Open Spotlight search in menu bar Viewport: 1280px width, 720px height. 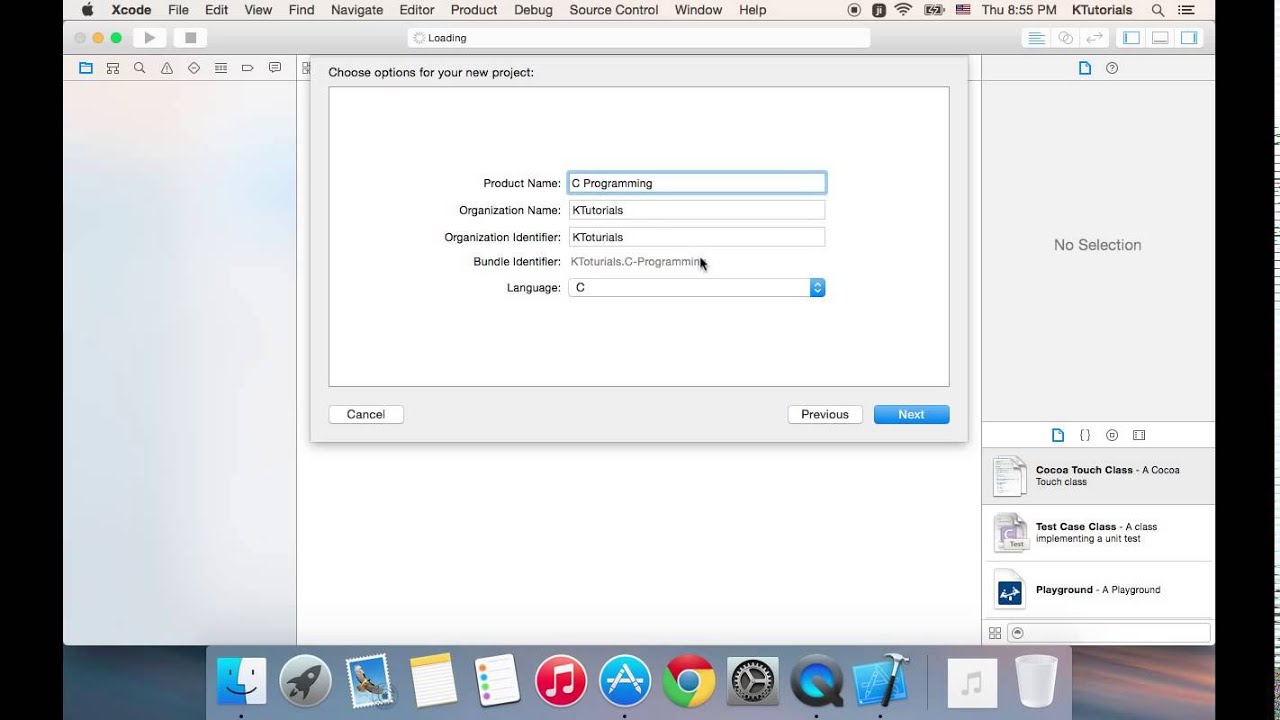click(1158, 10)
